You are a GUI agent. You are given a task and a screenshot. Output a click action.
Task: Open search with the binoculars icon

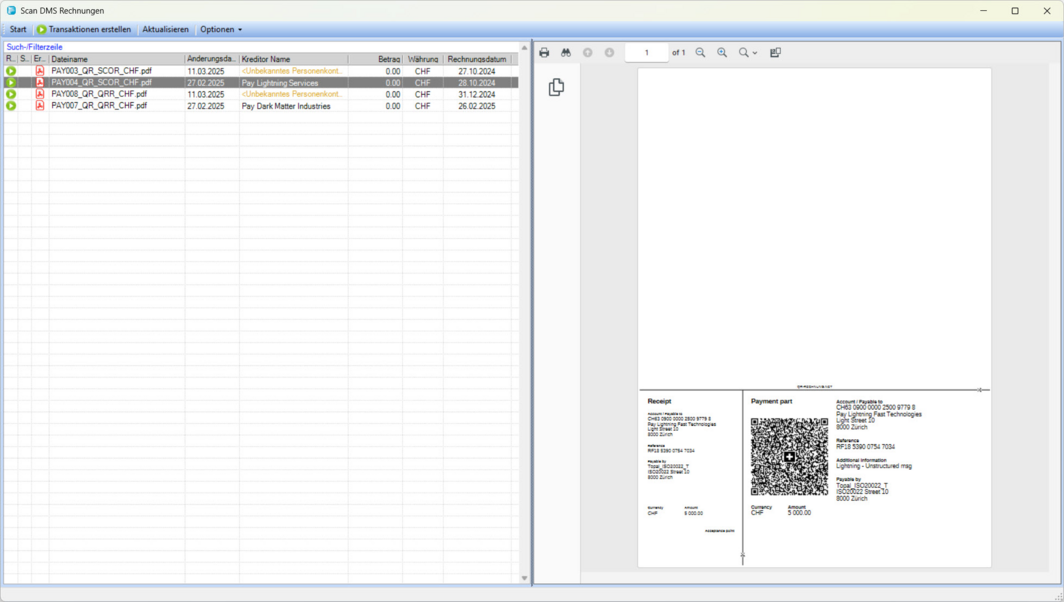coord(566,53)
